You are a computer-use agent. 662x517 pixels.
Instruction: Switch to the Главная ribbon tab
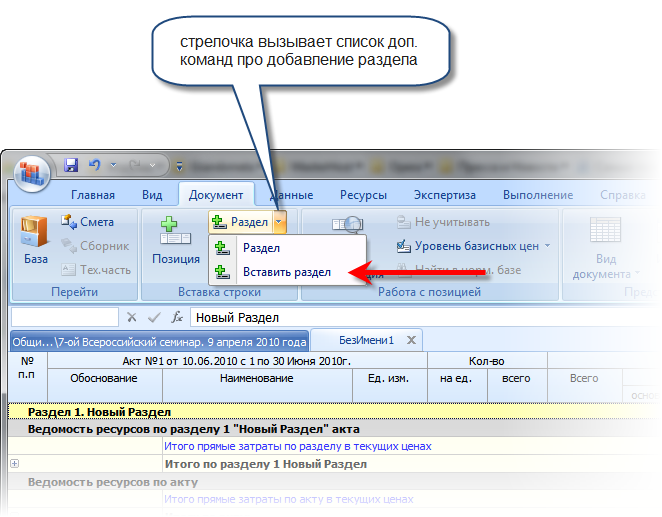click(x=92, y=195)
